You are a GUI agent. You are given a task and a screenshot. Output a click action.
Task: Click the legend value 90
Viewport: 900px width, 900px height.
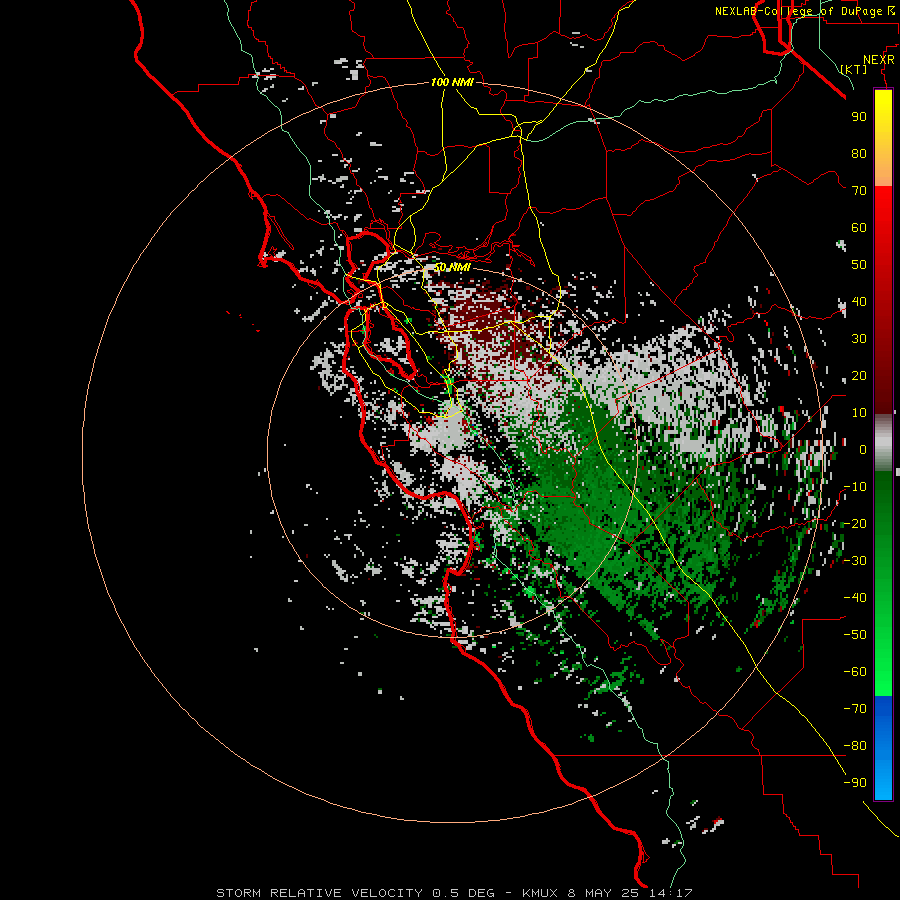[x=859, y=117]
